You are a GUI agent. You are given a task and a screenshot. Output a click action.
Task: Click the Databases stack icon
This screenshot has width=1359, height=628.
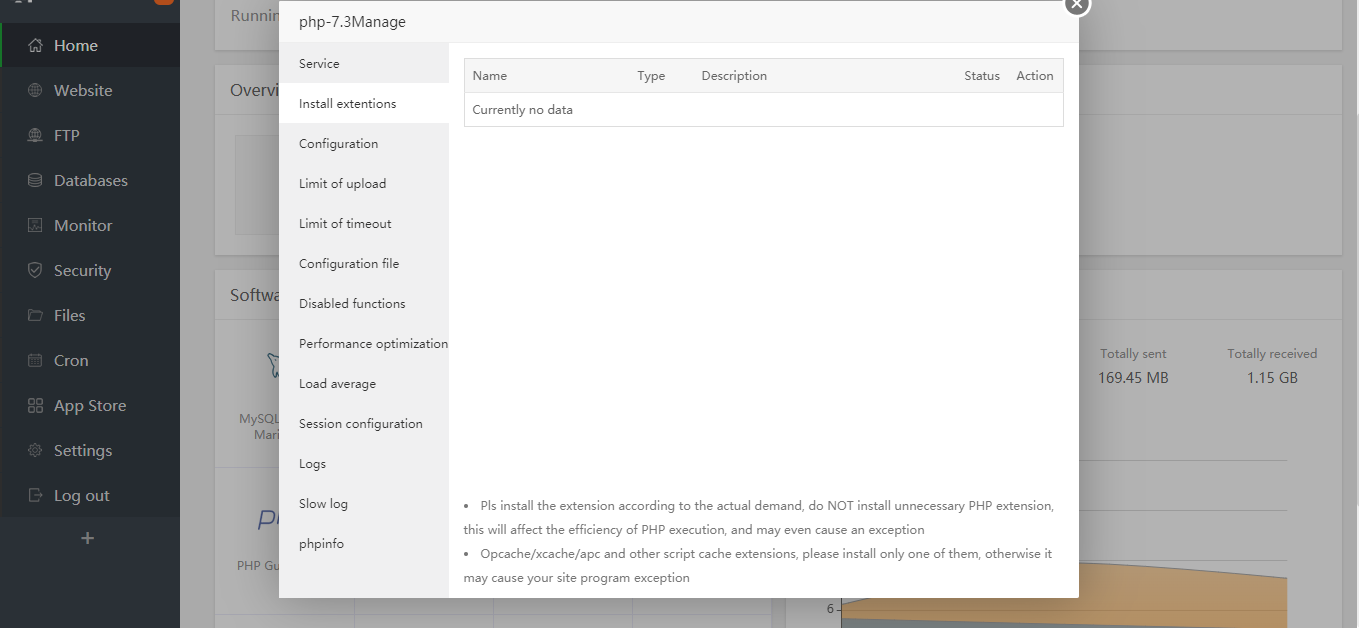point(35,180)
